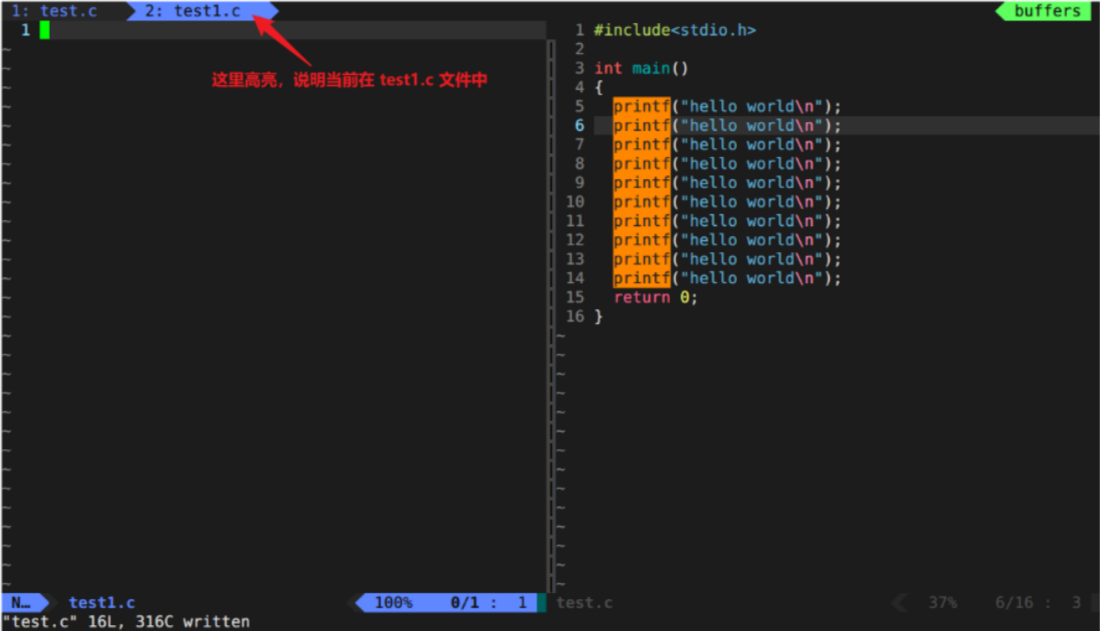Screen dimensions: 1100x631
Task: Click the main function name on line 3
Action: [x=650, y=68]
